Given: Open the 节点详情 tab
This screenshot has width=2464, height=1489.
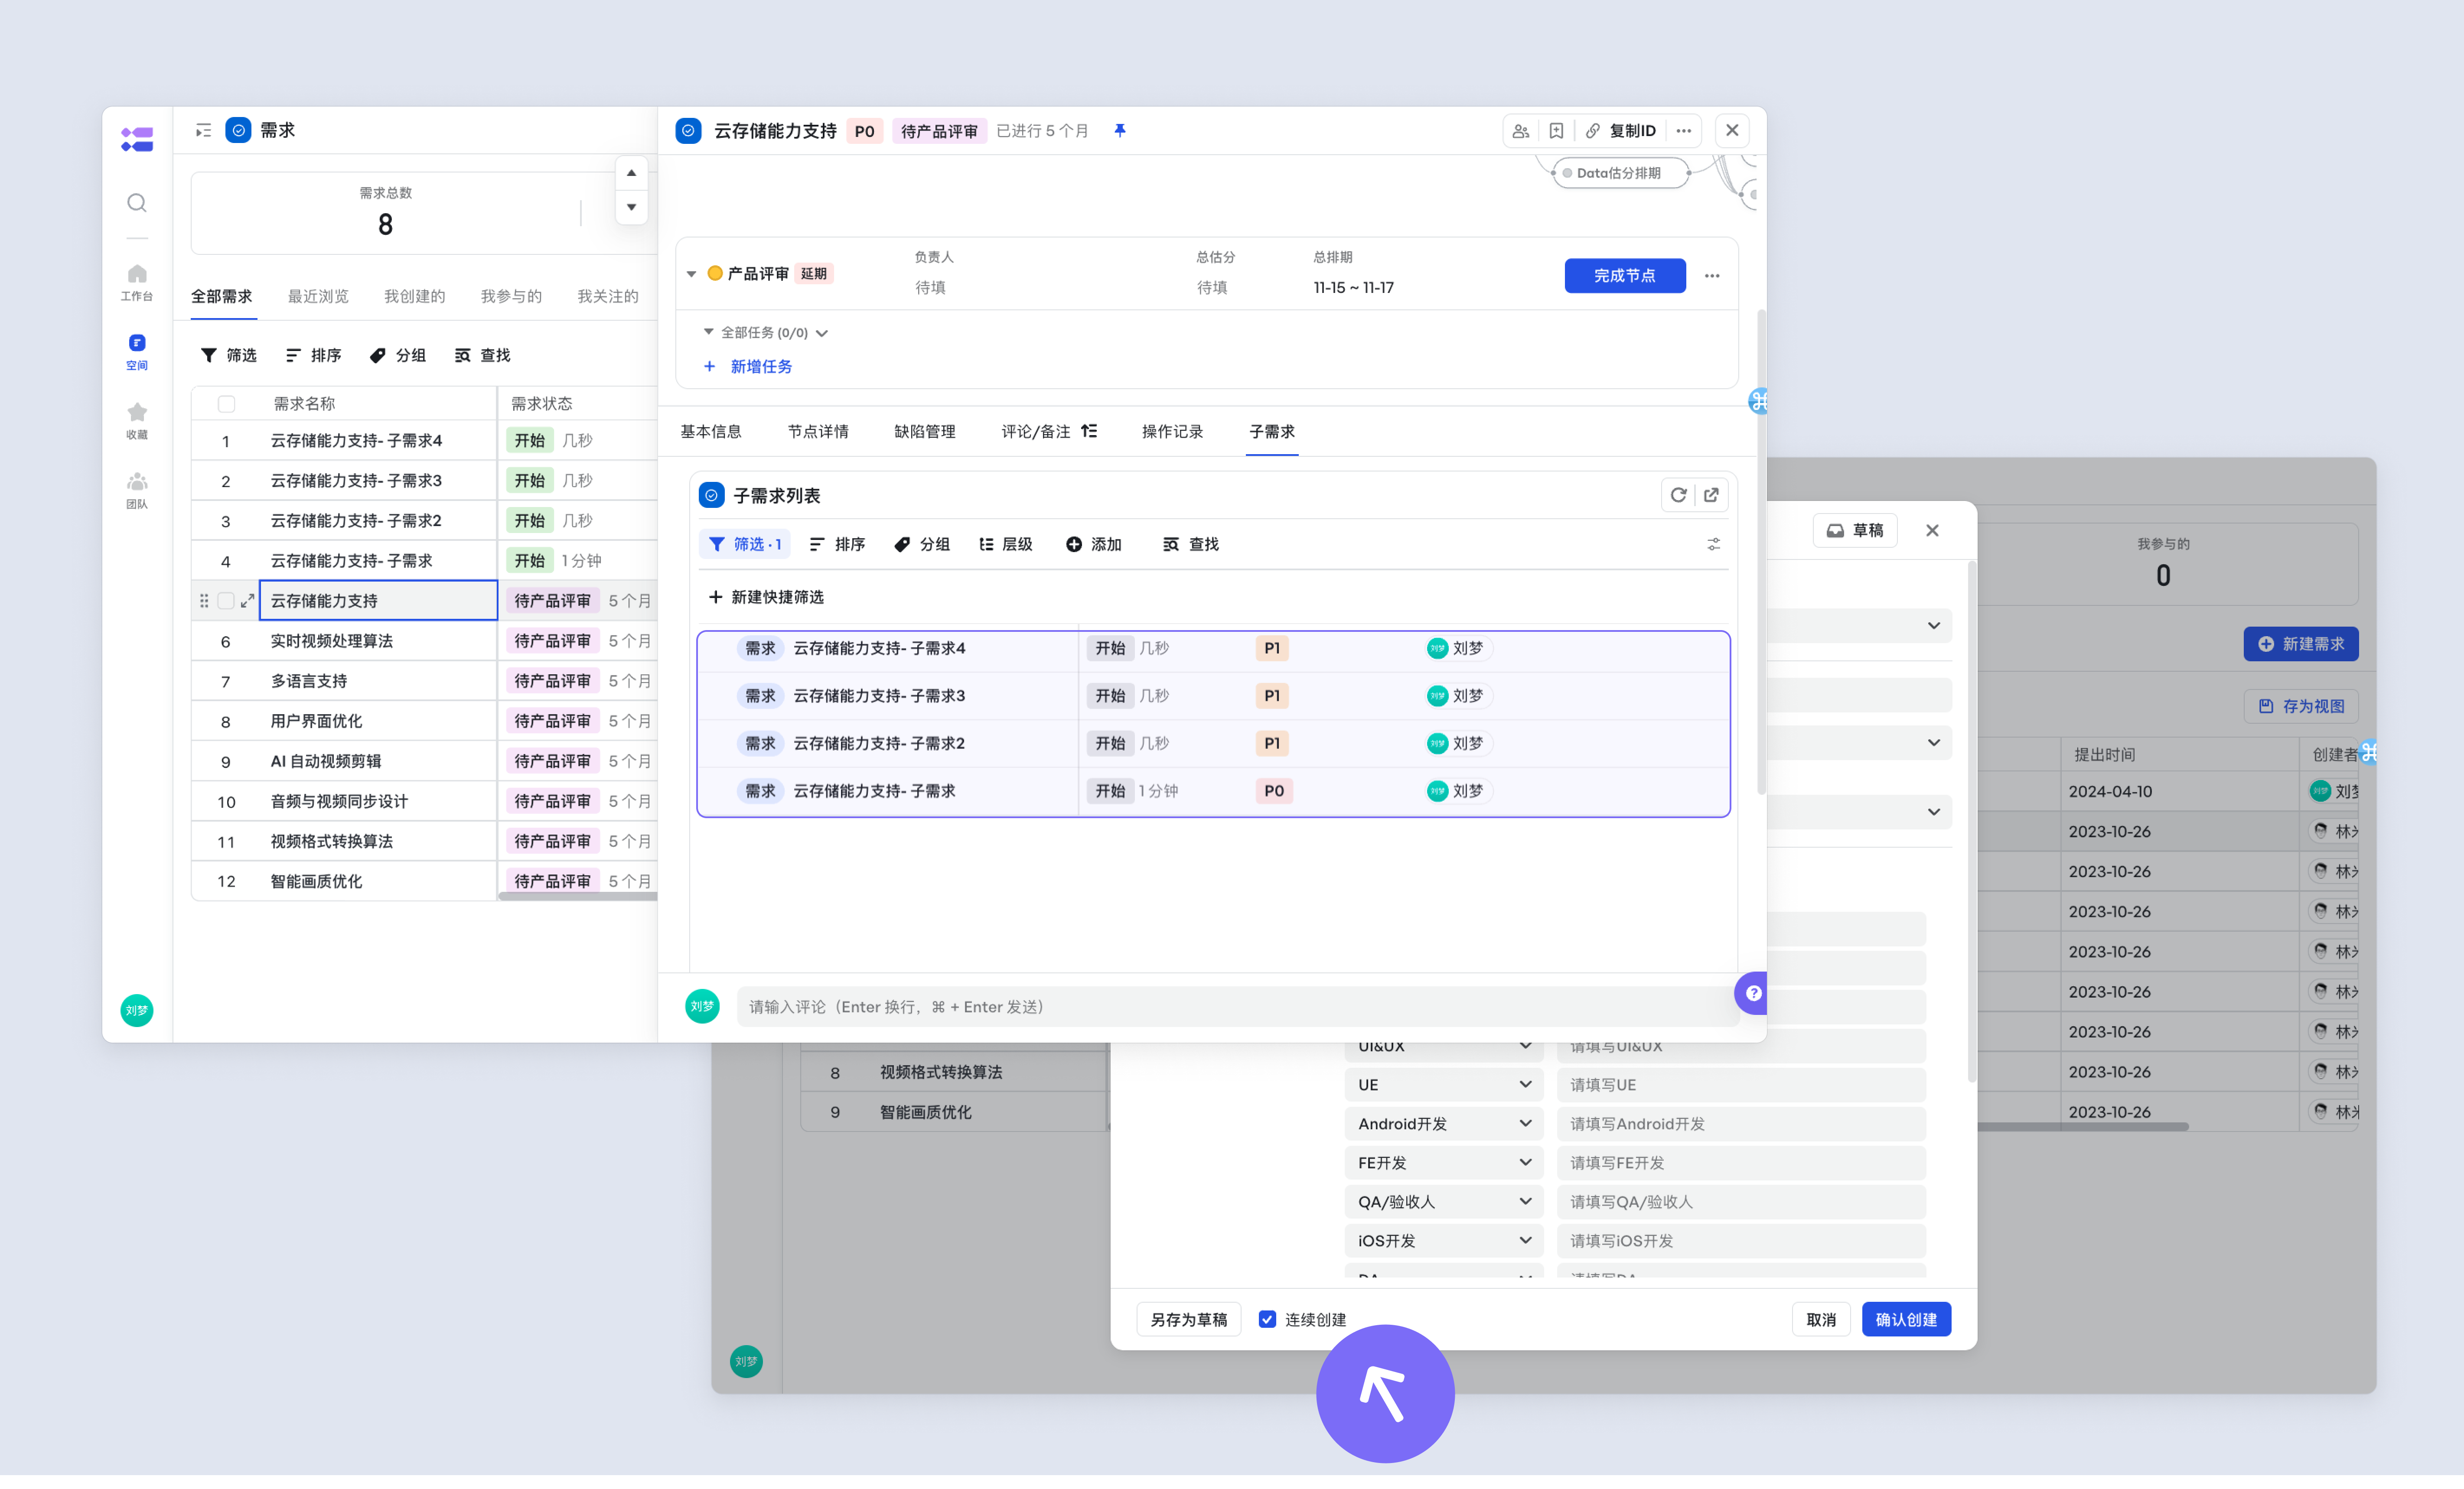Looking at the screenshot, I should [x=818, y=432].
